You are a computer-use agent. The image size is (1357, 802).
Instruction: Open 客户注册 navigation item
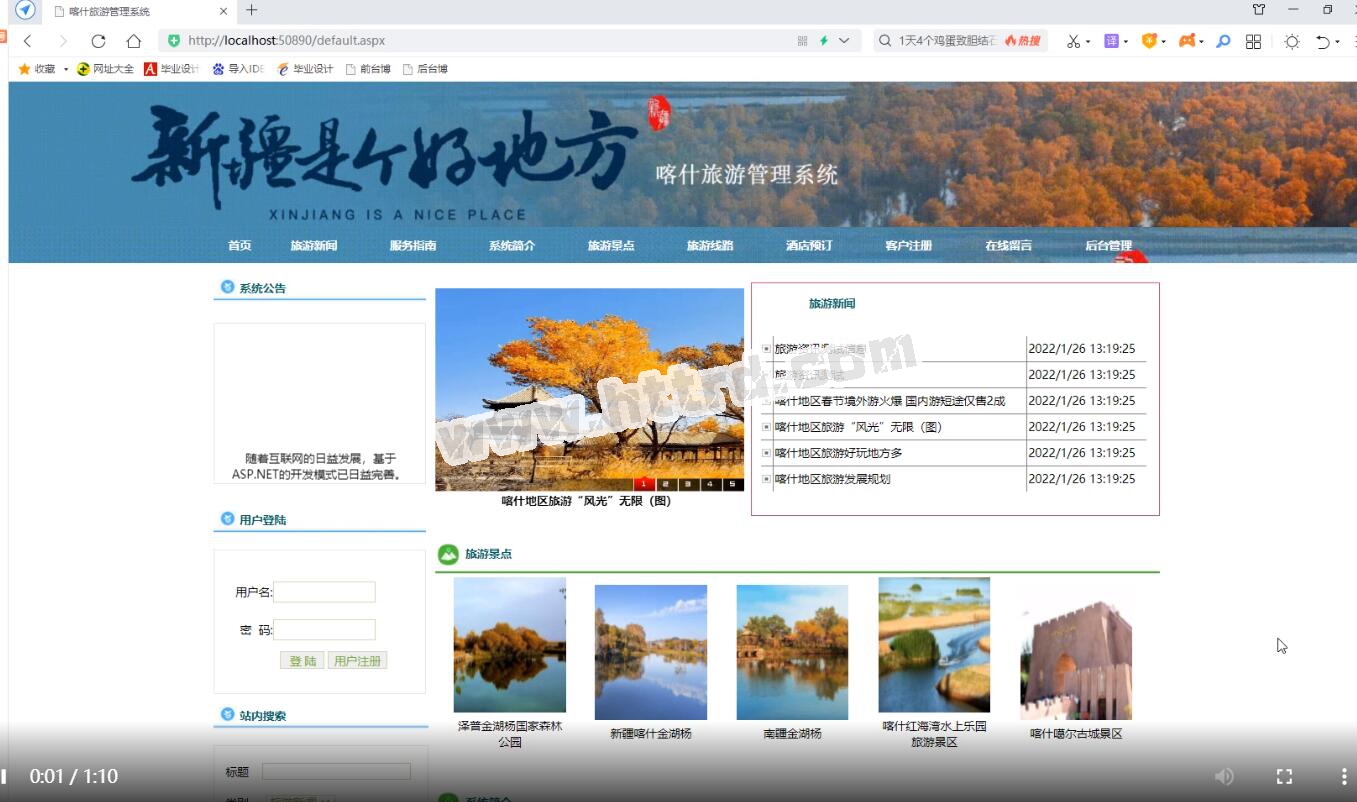908,245
